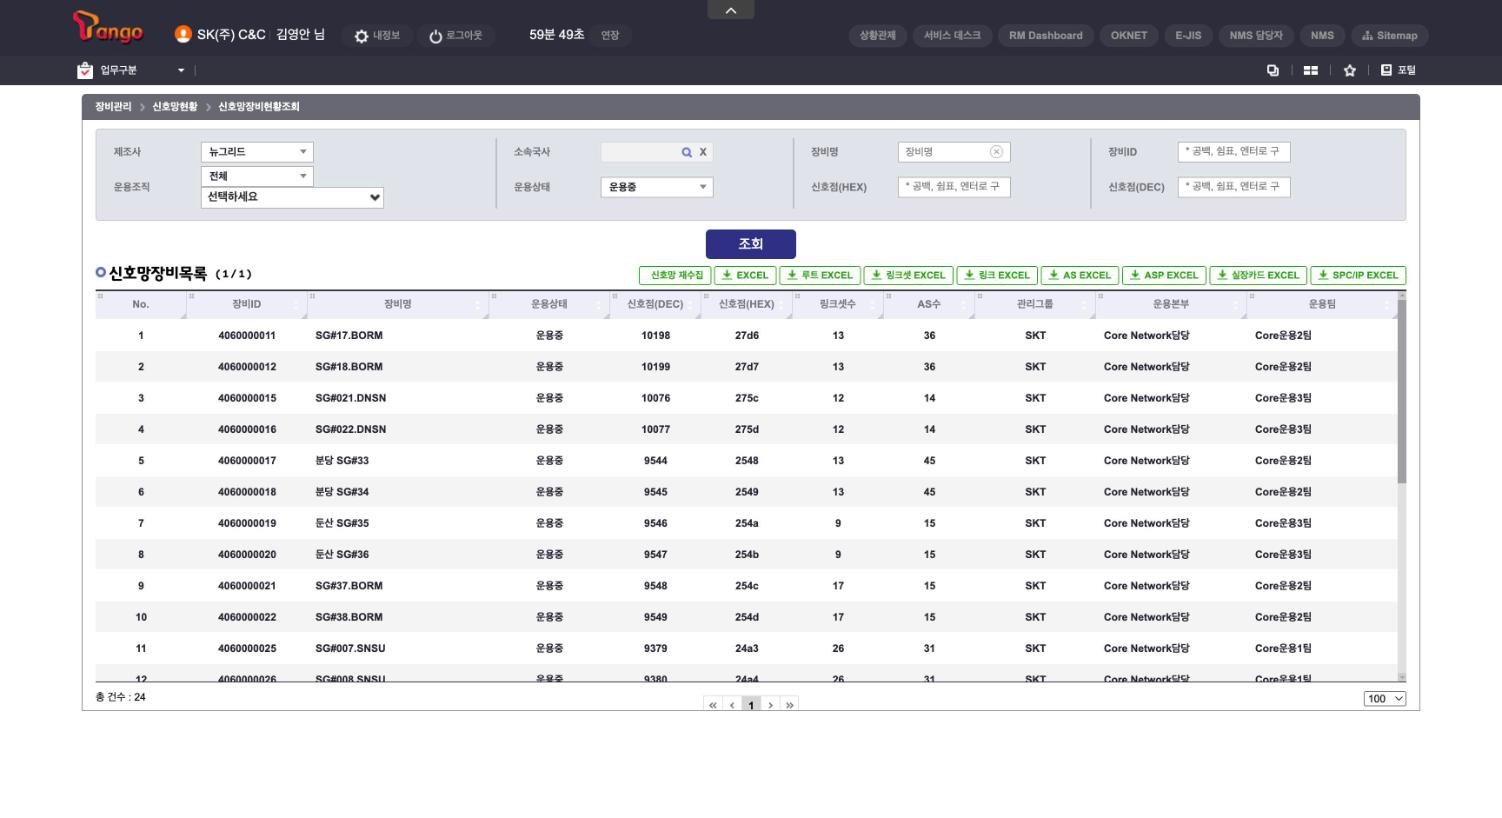This screenshot has width=1502, height=818.
Task: Go to the next page arrow in pagination
Action: click(x=770, y=705)
